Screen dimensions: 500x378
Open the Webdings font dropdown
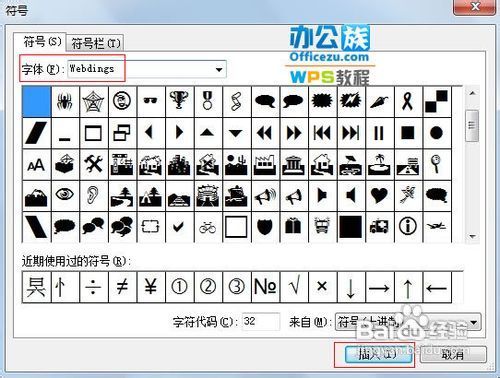tap(219, 69)
